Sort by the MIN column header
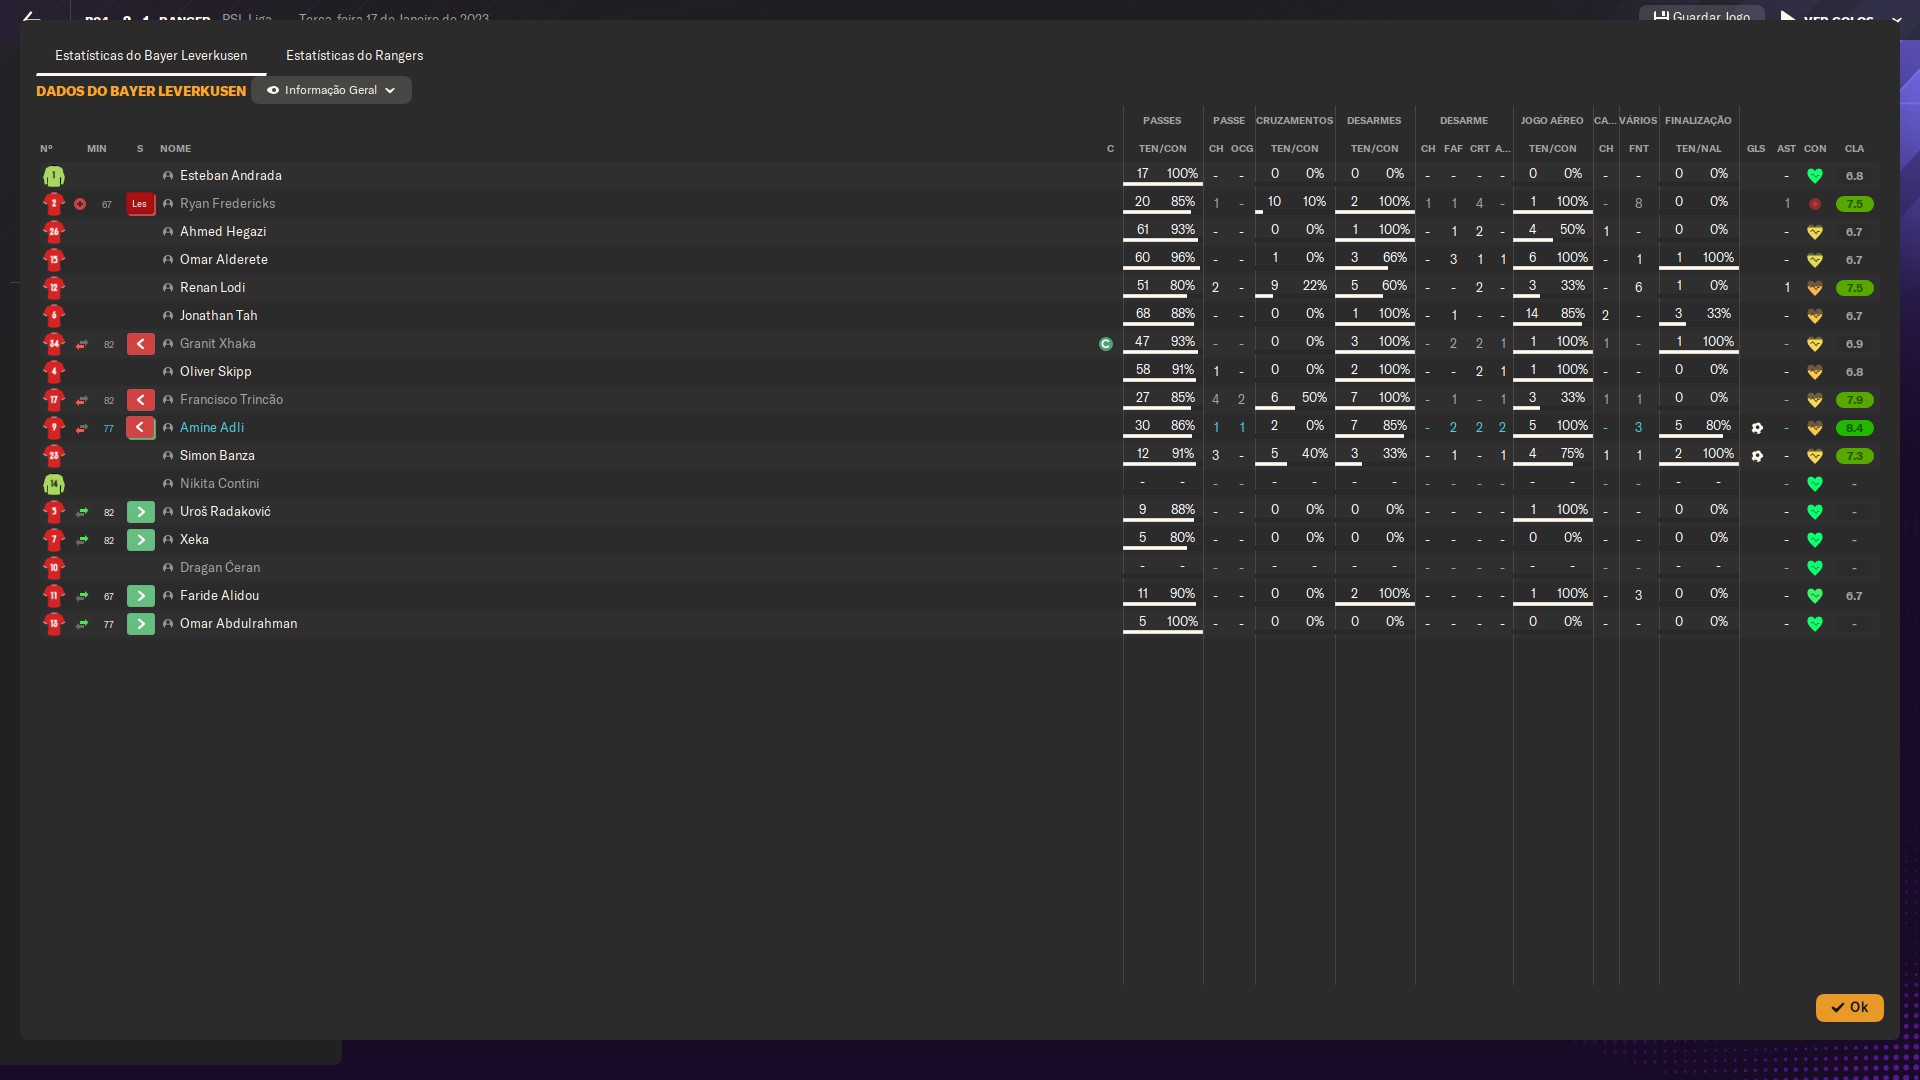The width and height of the screenshot is (1920, 1080). coord(96,148)
